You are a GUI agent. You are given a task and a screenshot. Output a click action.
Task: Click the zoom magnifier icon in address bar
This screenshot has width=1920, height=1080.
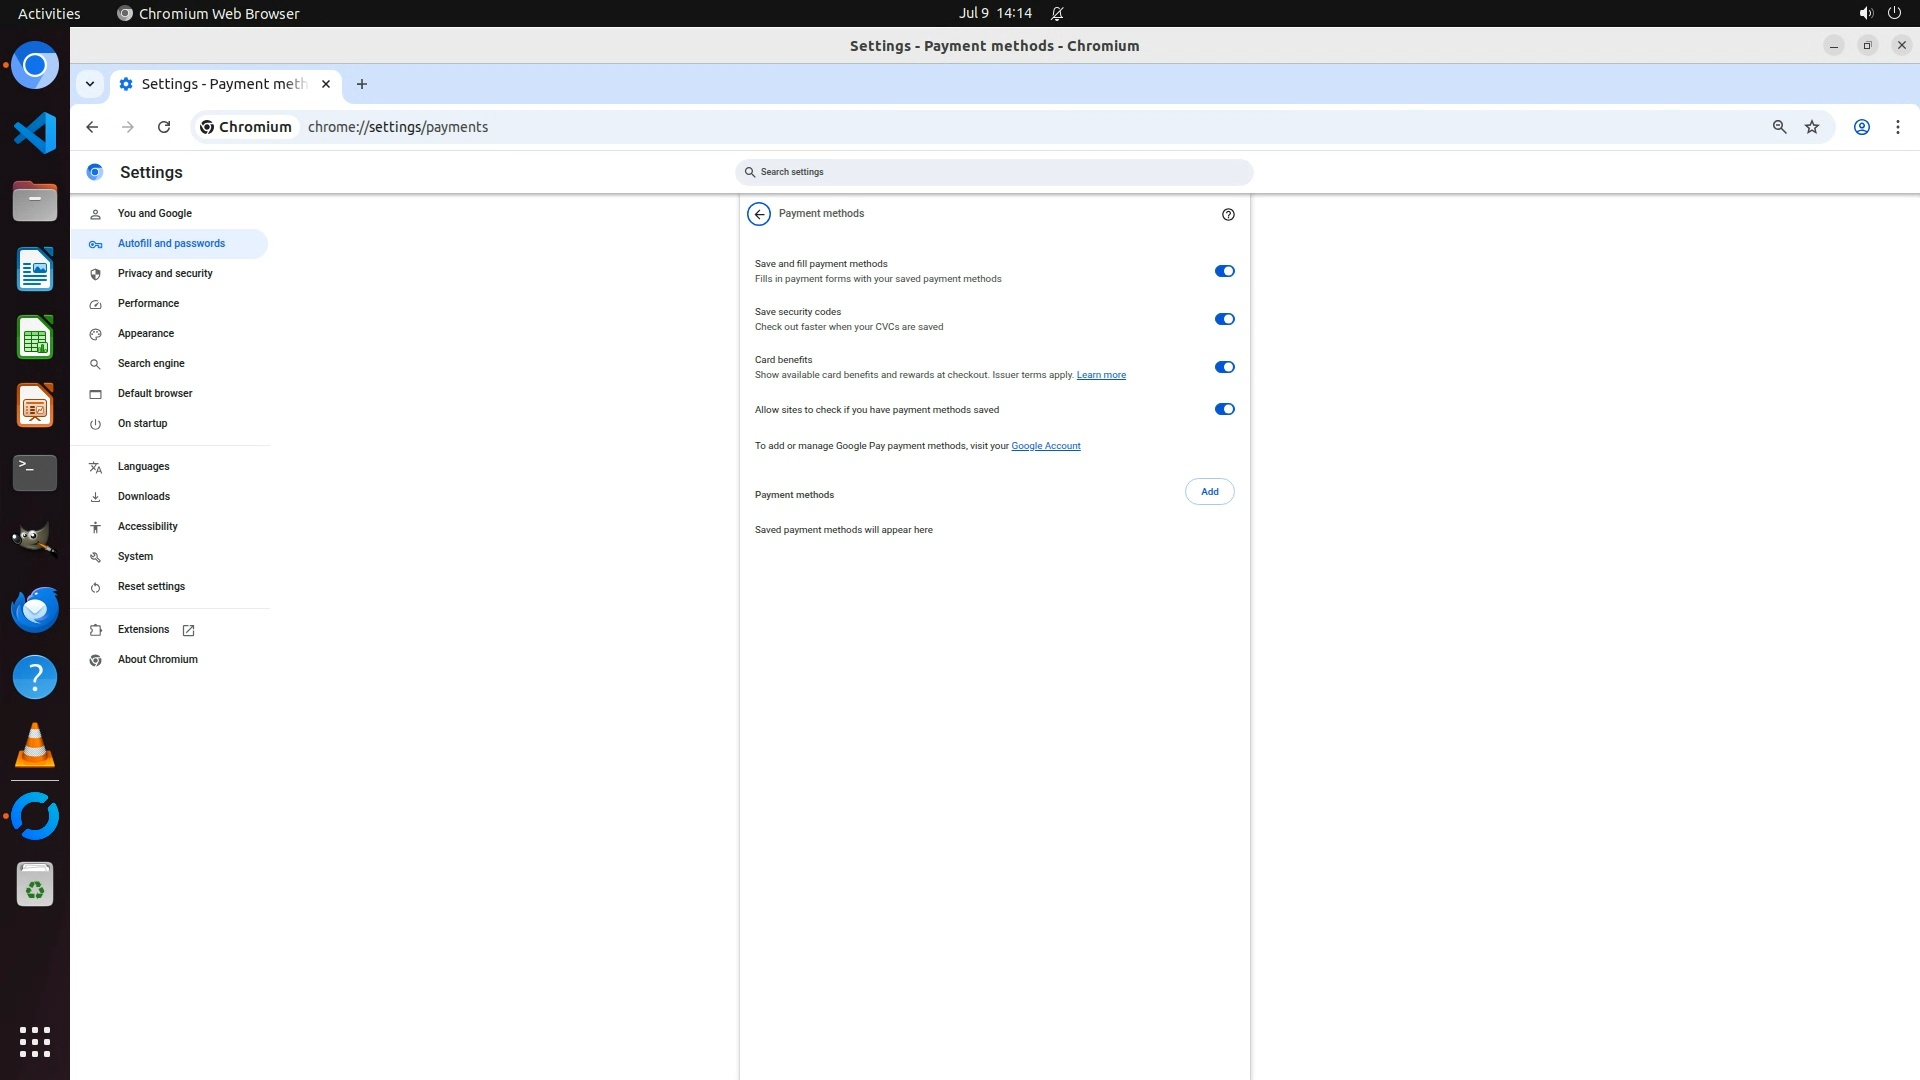(1779, 127)
